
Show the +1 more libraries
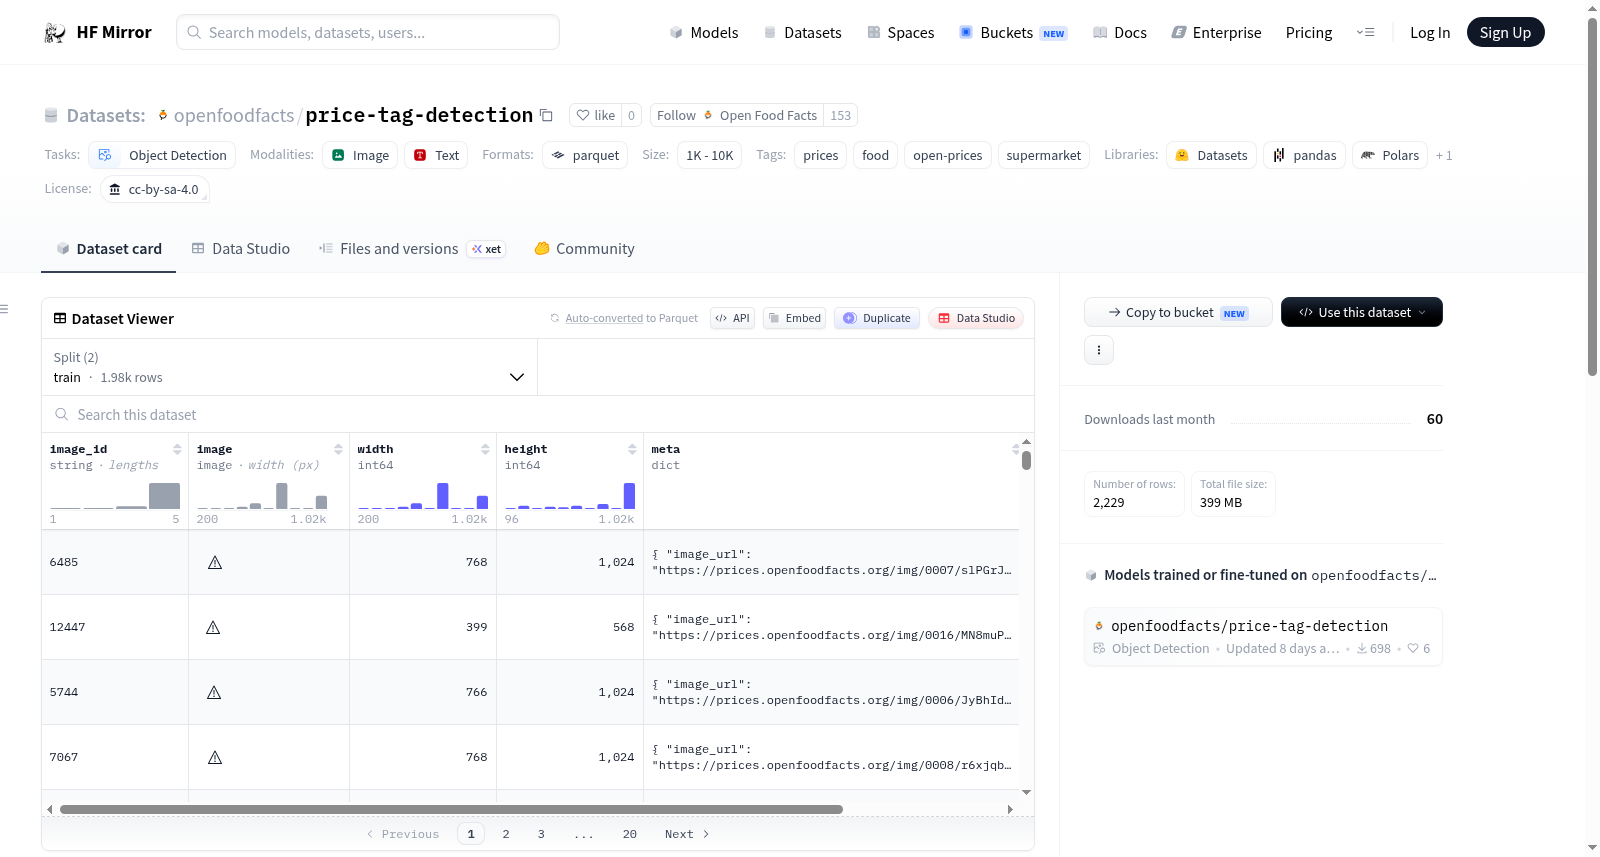coord(1444,155)
